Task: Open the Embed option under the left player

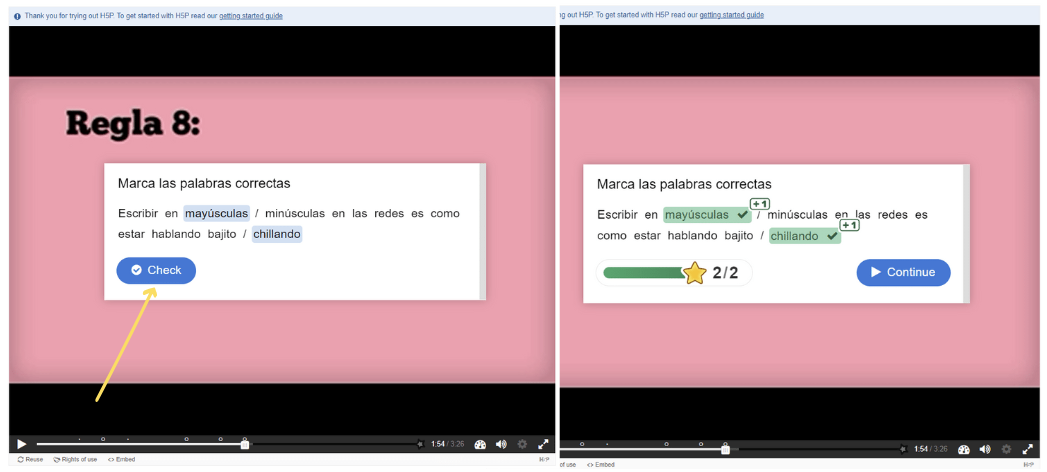Action: pos(121,459)
